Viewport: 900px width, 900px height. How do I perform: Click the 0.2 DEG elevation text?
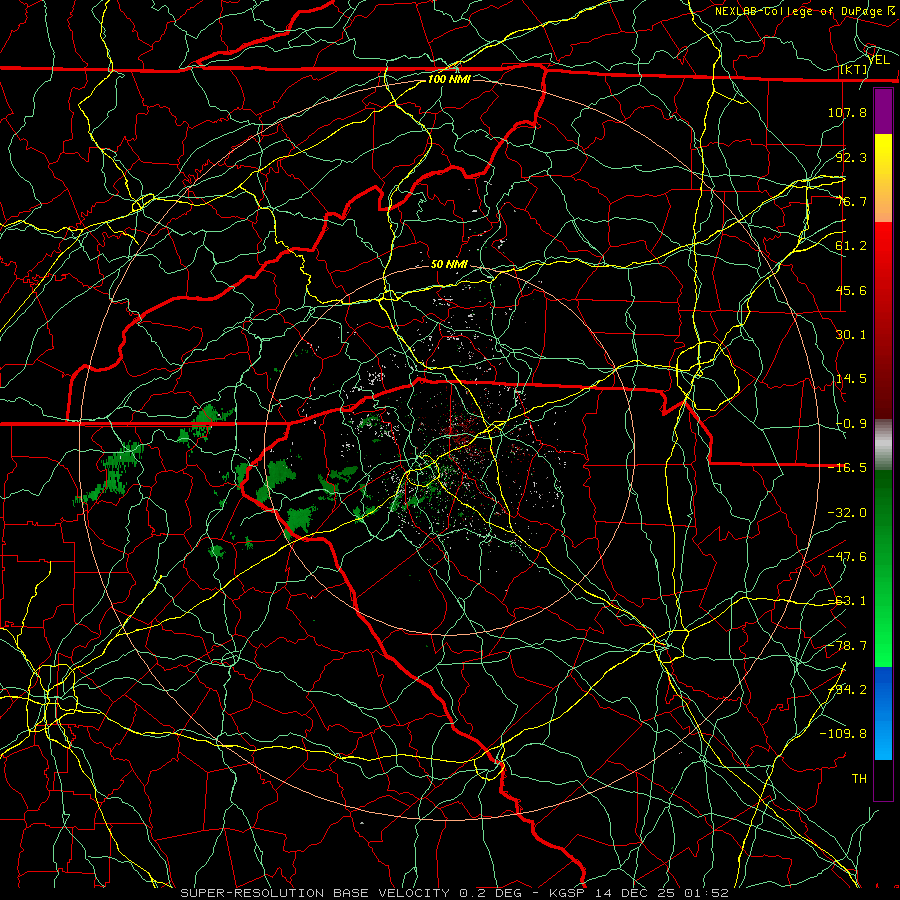490,893
